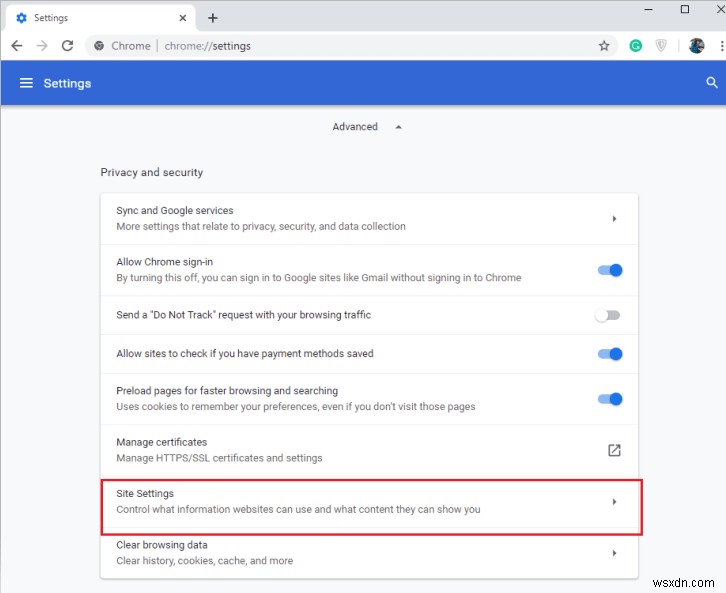The width and height of the screenshot is (726, 593).
Task: Expand Sync and Google services arrow
Action: 614,218
